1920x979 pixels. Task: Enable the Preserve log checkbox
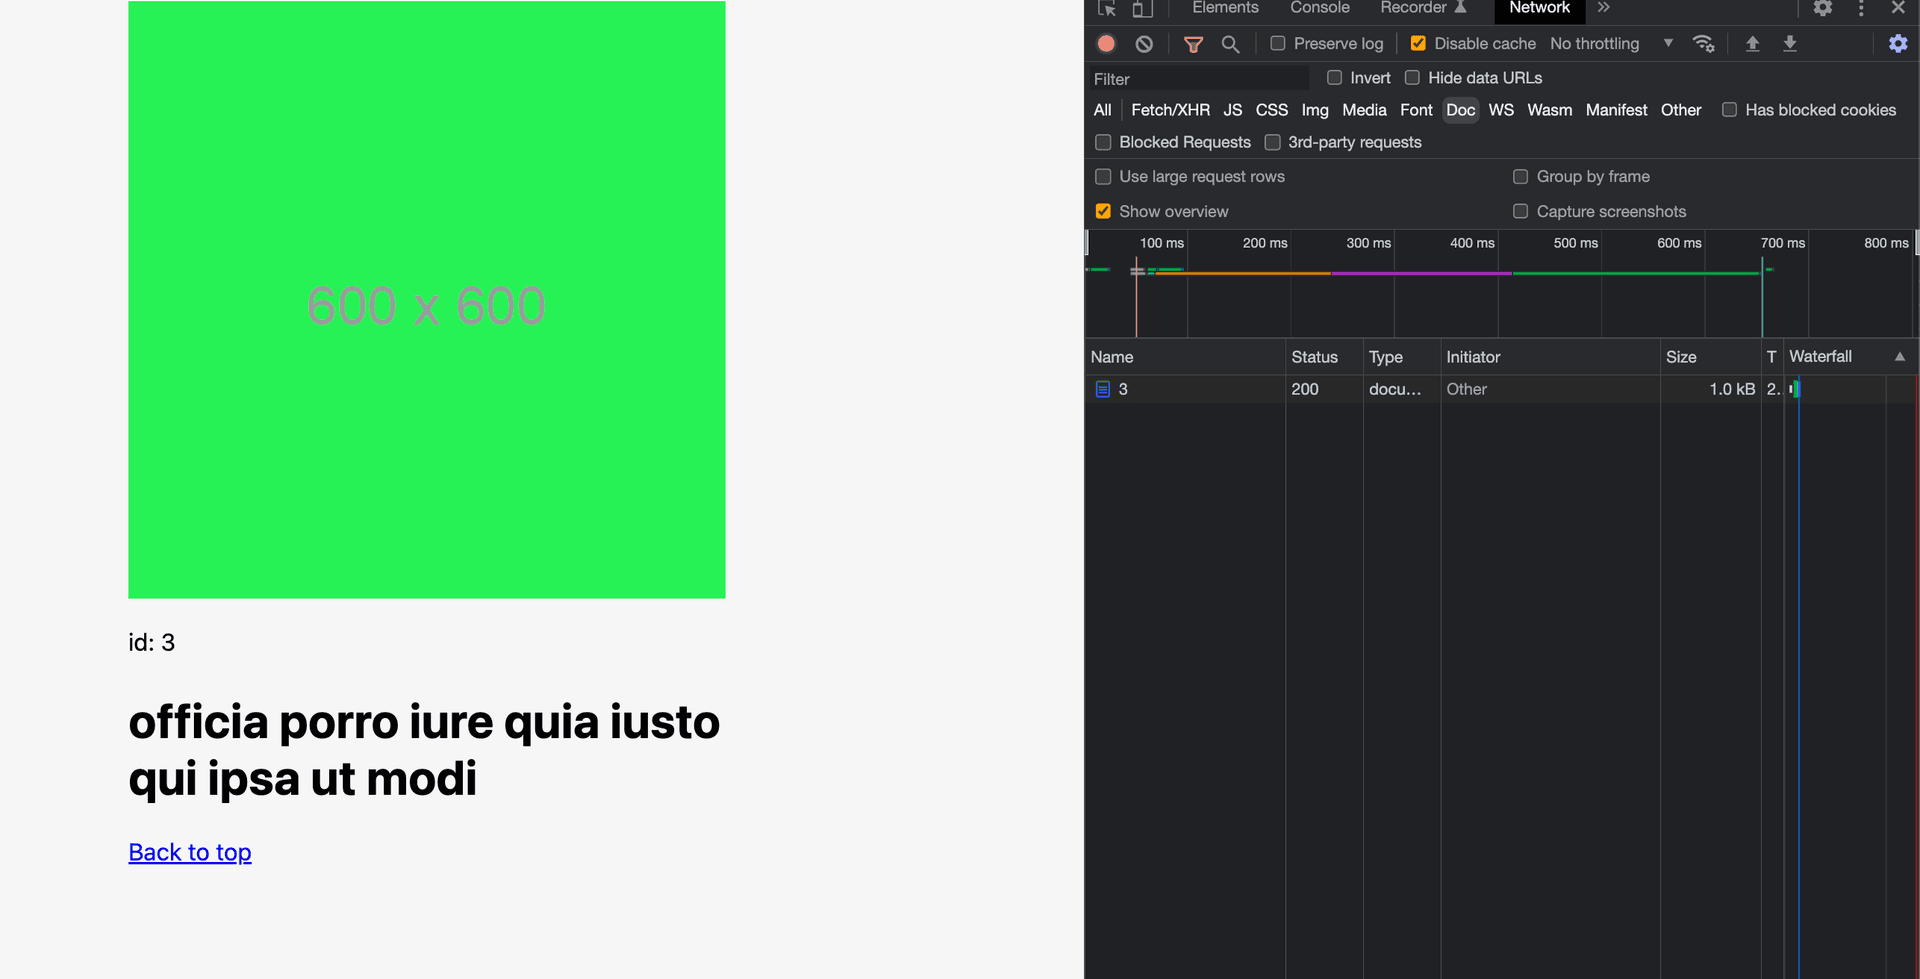1276,44
